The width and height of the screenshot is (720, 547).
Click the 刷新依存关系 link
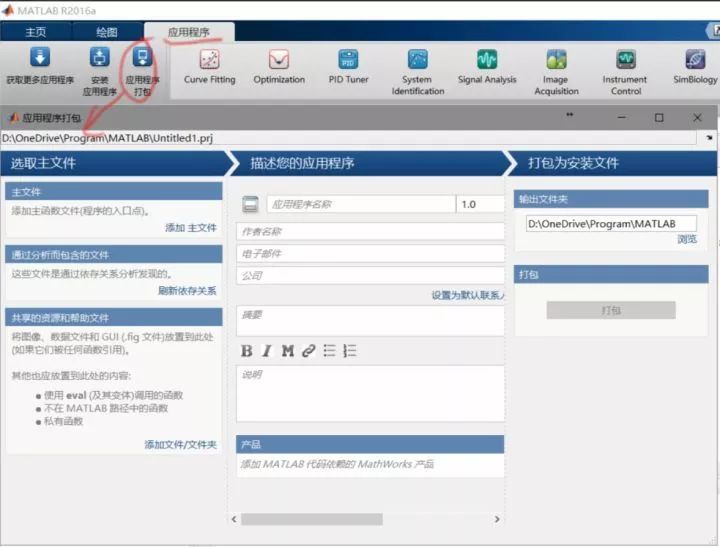(x=187, y=291)
